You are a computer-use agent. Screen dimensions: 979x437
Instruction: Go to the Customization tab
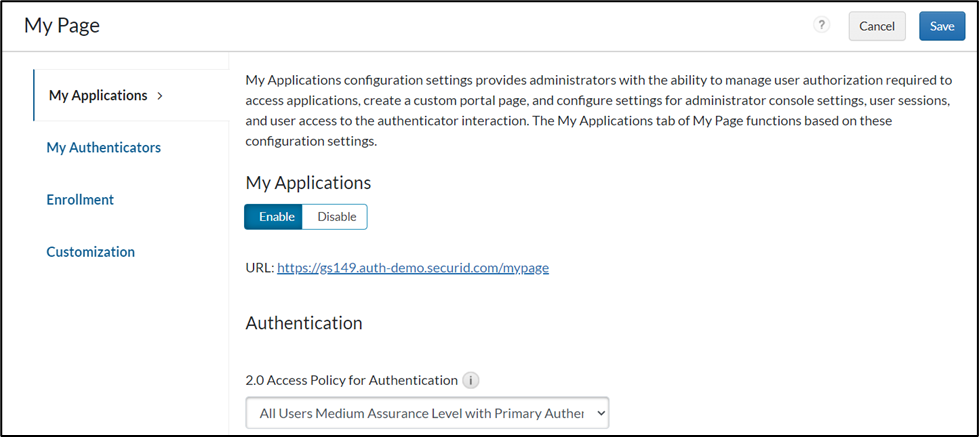click(90, 252)
